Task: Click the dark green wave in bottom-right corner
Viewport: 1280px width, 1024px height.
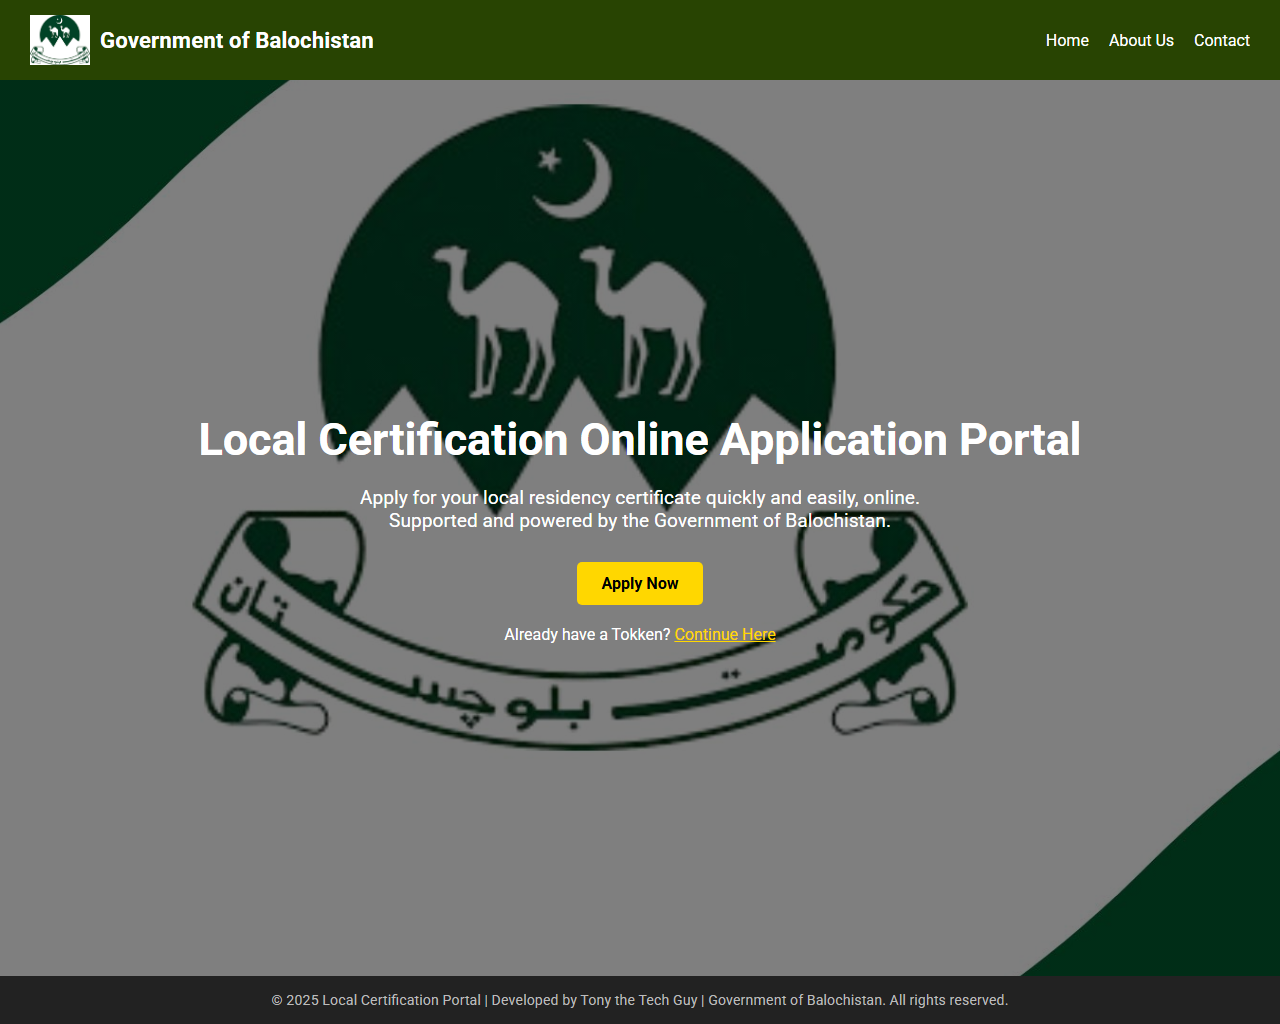Action: pos(1200,890)
